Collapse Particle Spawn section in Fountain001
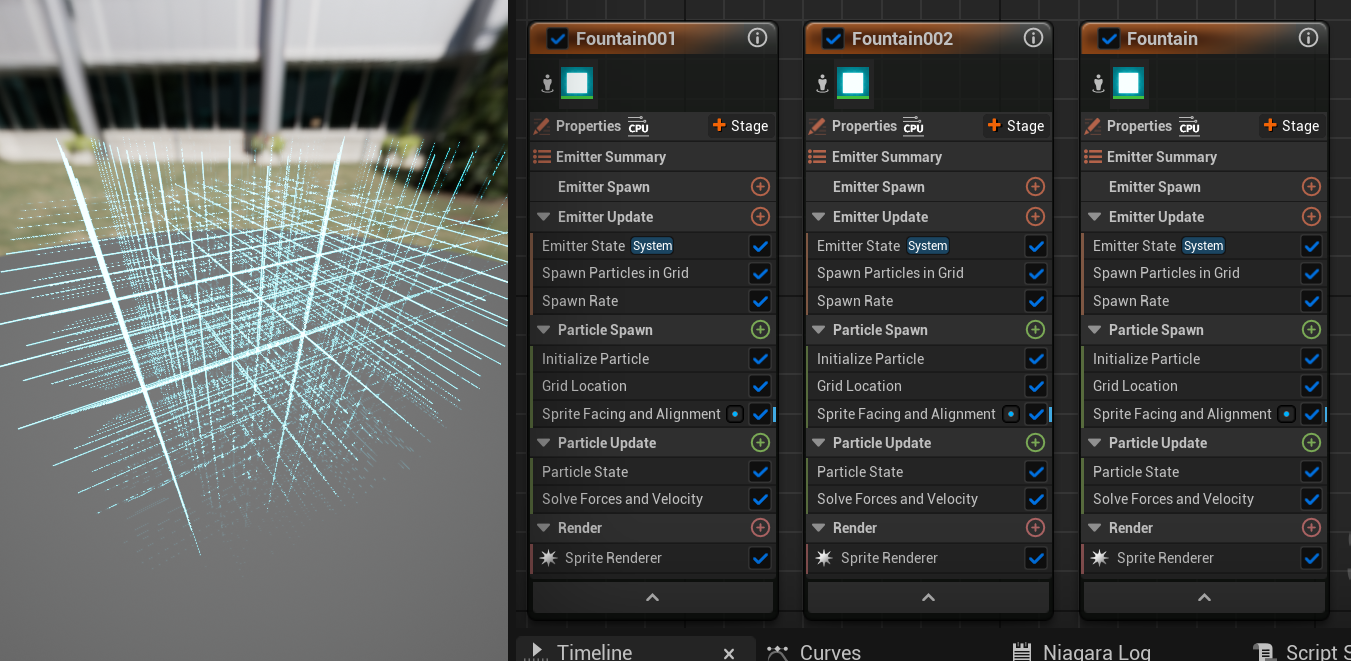 coord(544,330)
